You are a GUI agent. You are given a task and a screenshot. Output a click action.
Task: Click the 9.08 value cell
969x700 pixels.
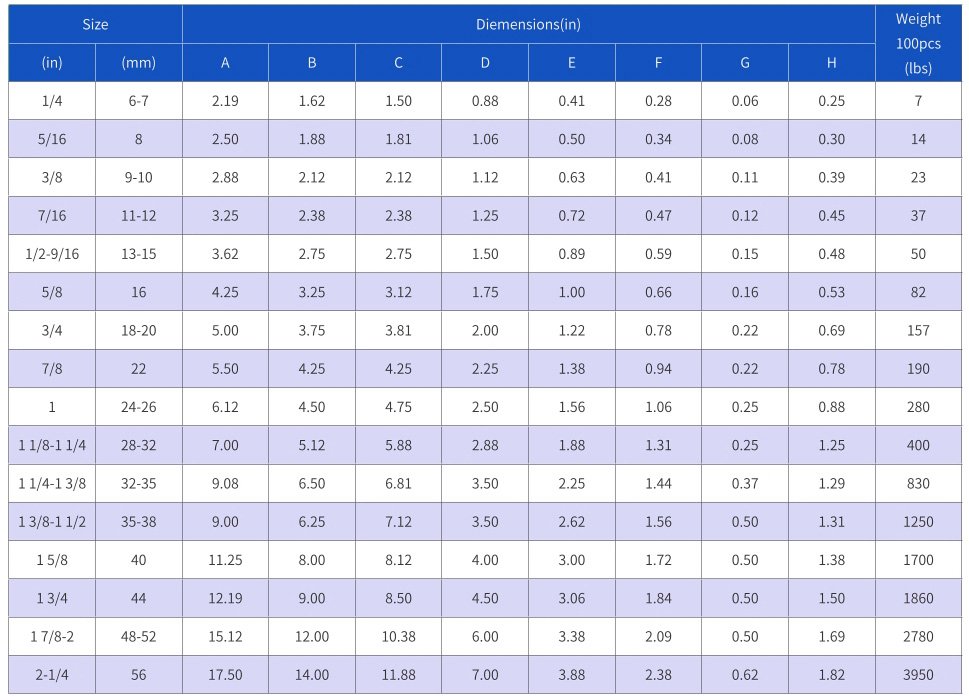(x=225, y=484)
